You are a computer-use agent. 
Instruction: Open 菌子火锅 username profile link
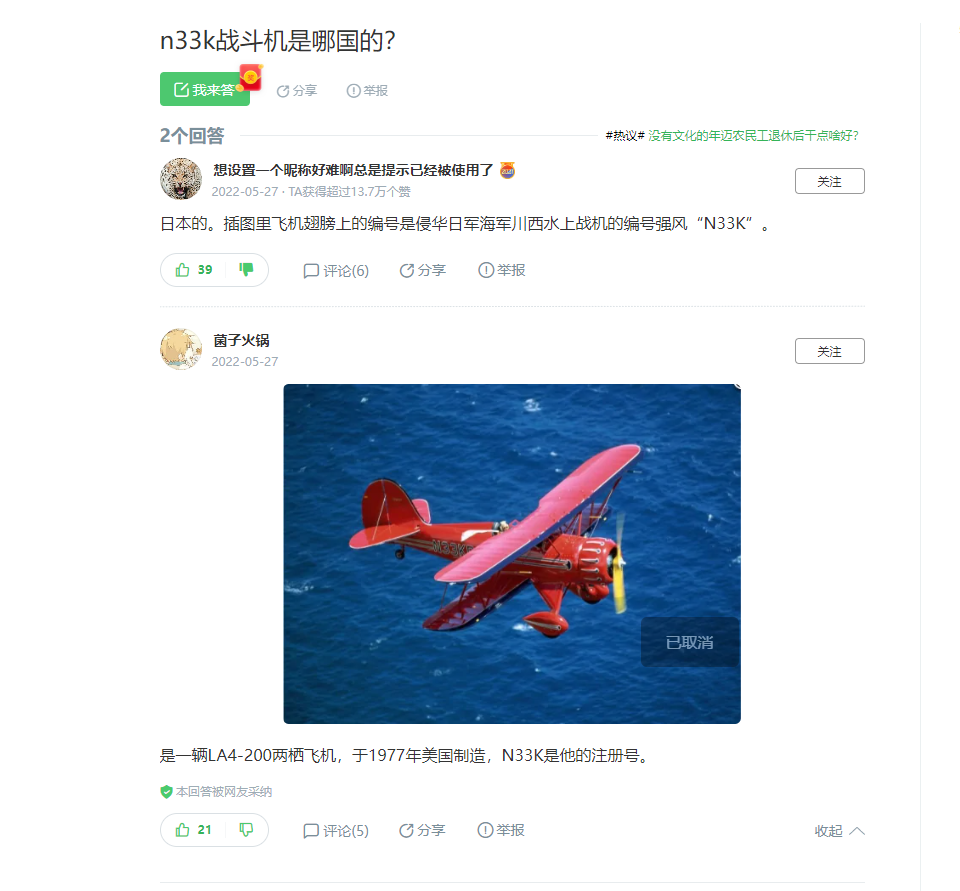[241, 340]
